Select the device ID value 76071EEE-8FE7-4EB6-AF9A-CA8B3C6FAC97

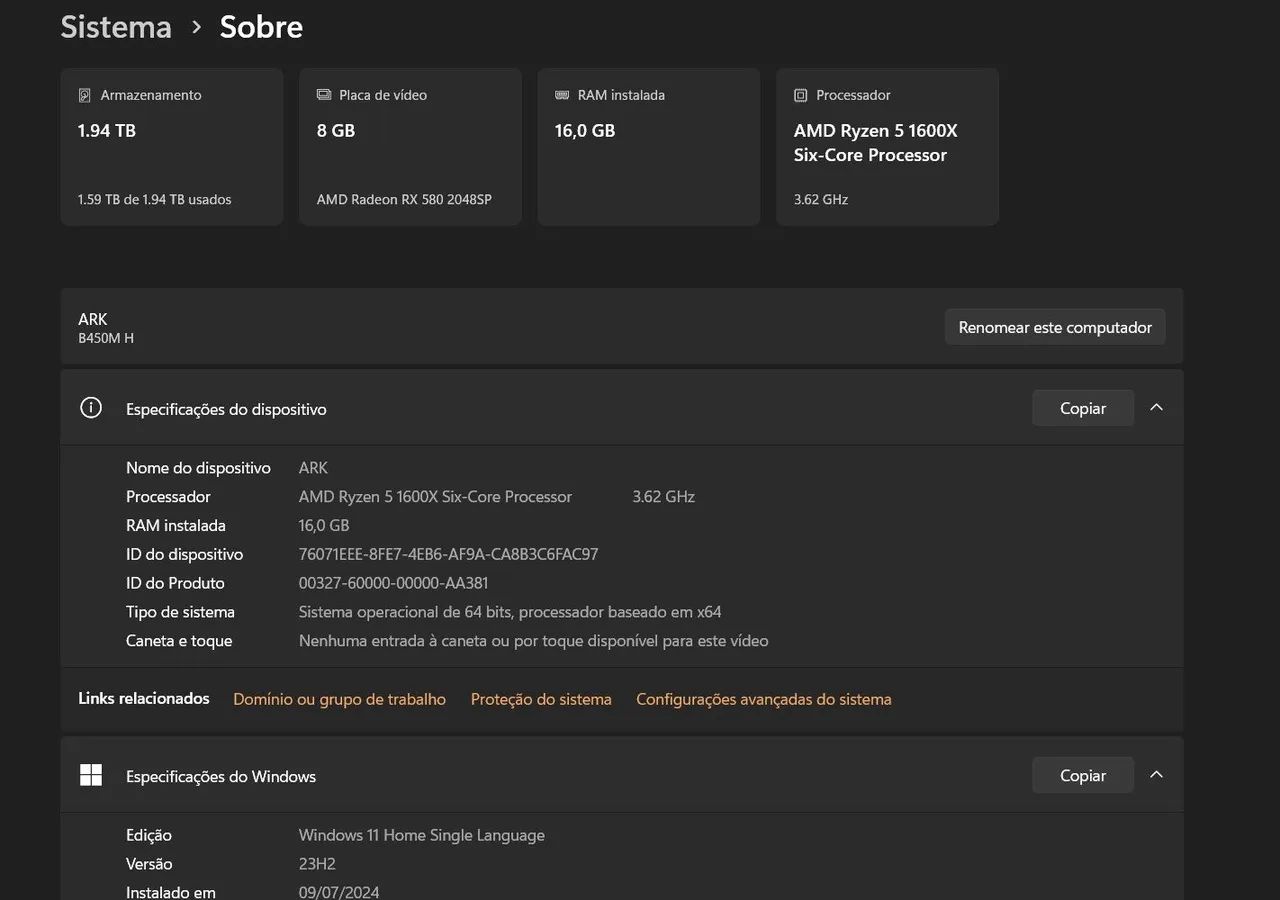click(x=449, y=554)
